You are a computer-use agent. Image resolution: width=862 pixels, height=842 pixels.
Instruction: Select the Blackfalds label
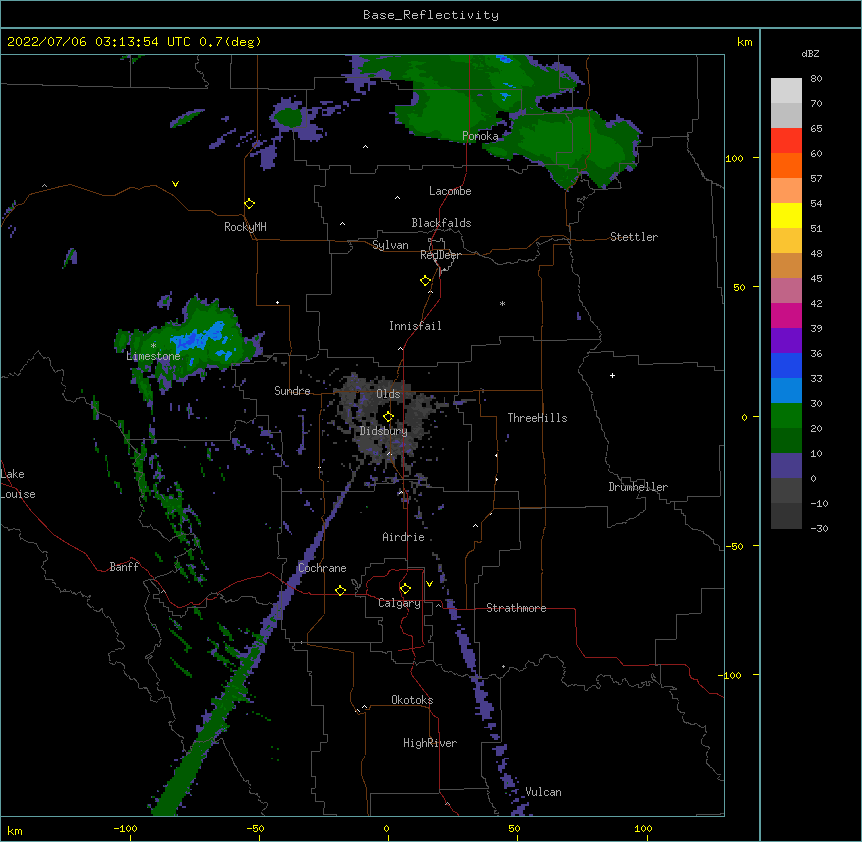pyautogui.click(x=441, y=223)
